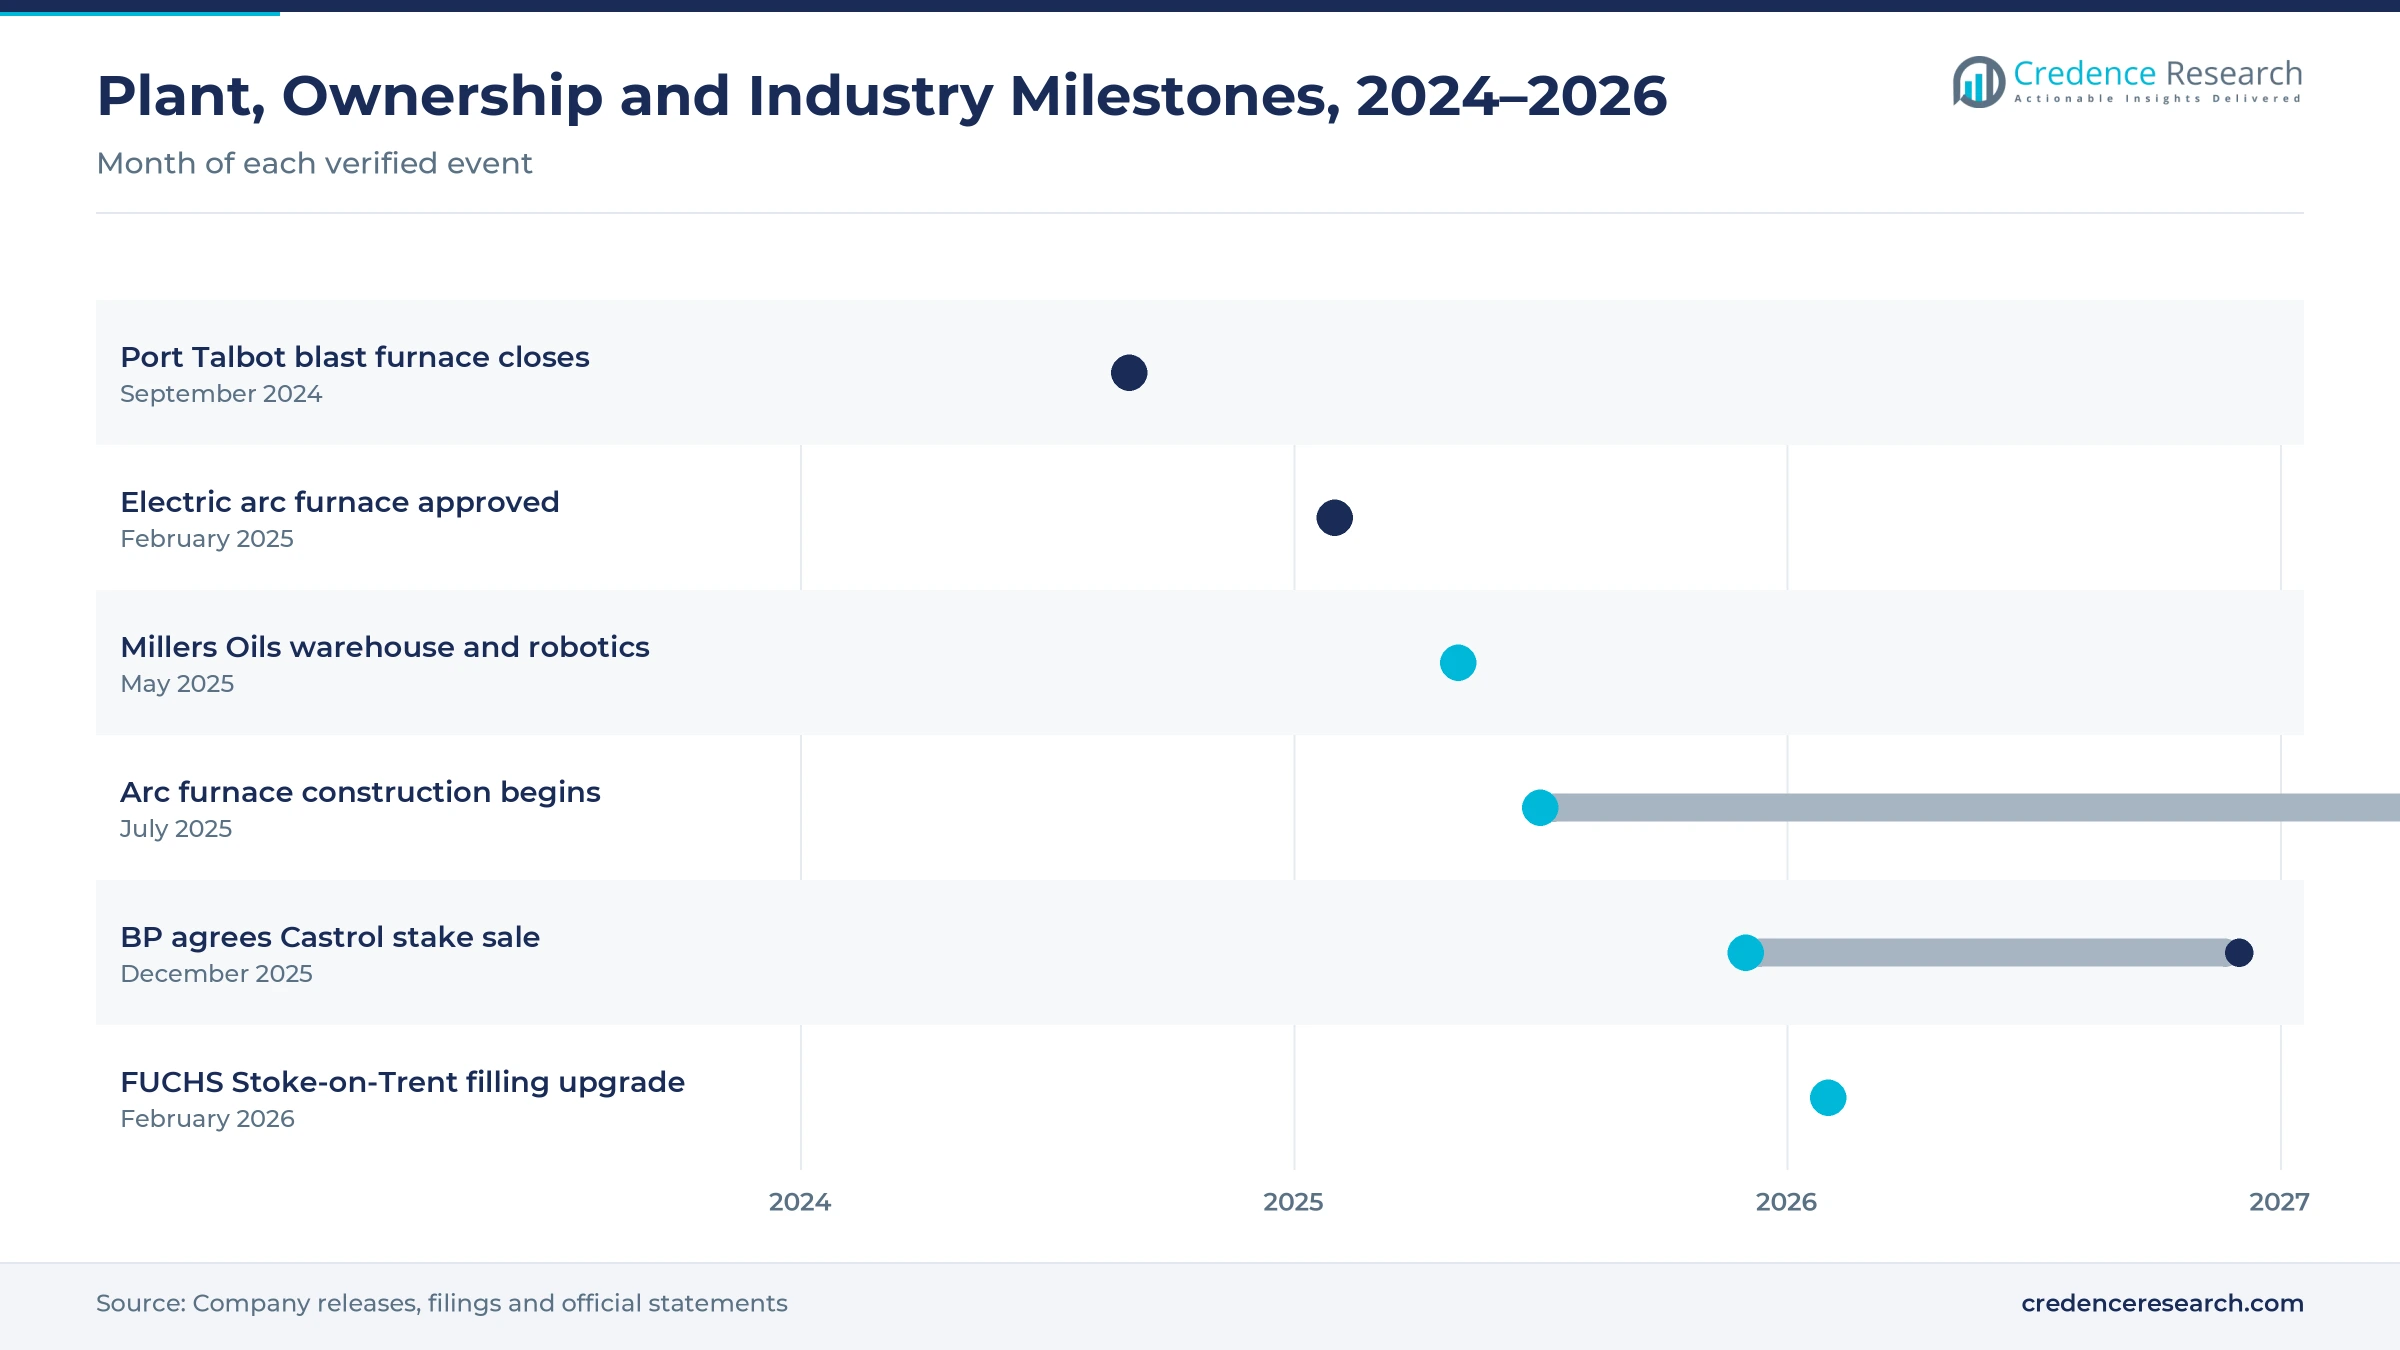Click the 'February 2026' date text

pyautogui.click(x=207, y=1119)
